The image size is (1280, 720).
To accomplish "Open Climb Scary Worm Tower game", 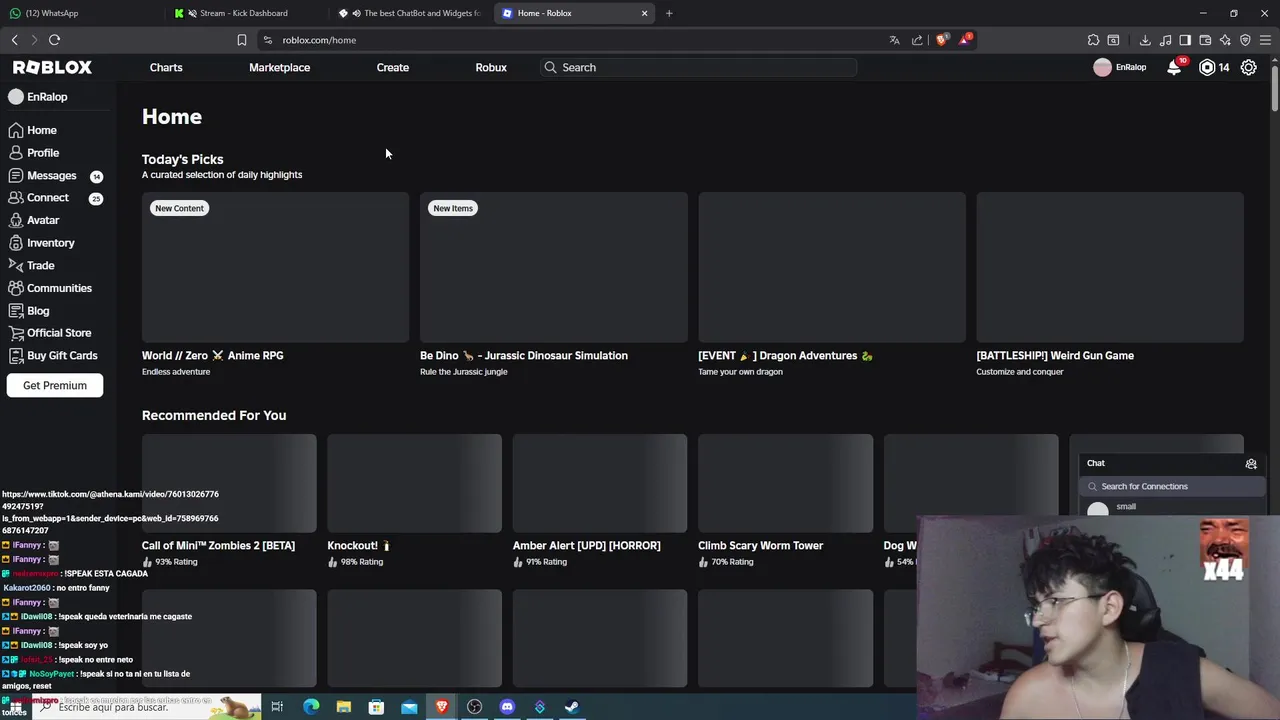I will point(785,500).
